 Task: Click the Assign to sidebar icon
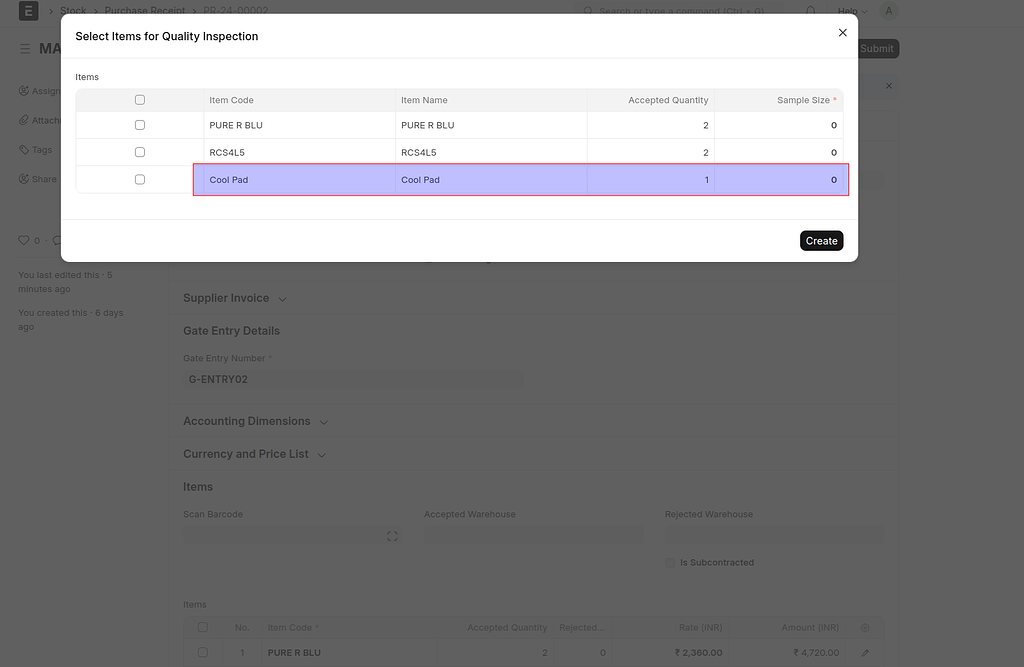[x=22, y=91]
